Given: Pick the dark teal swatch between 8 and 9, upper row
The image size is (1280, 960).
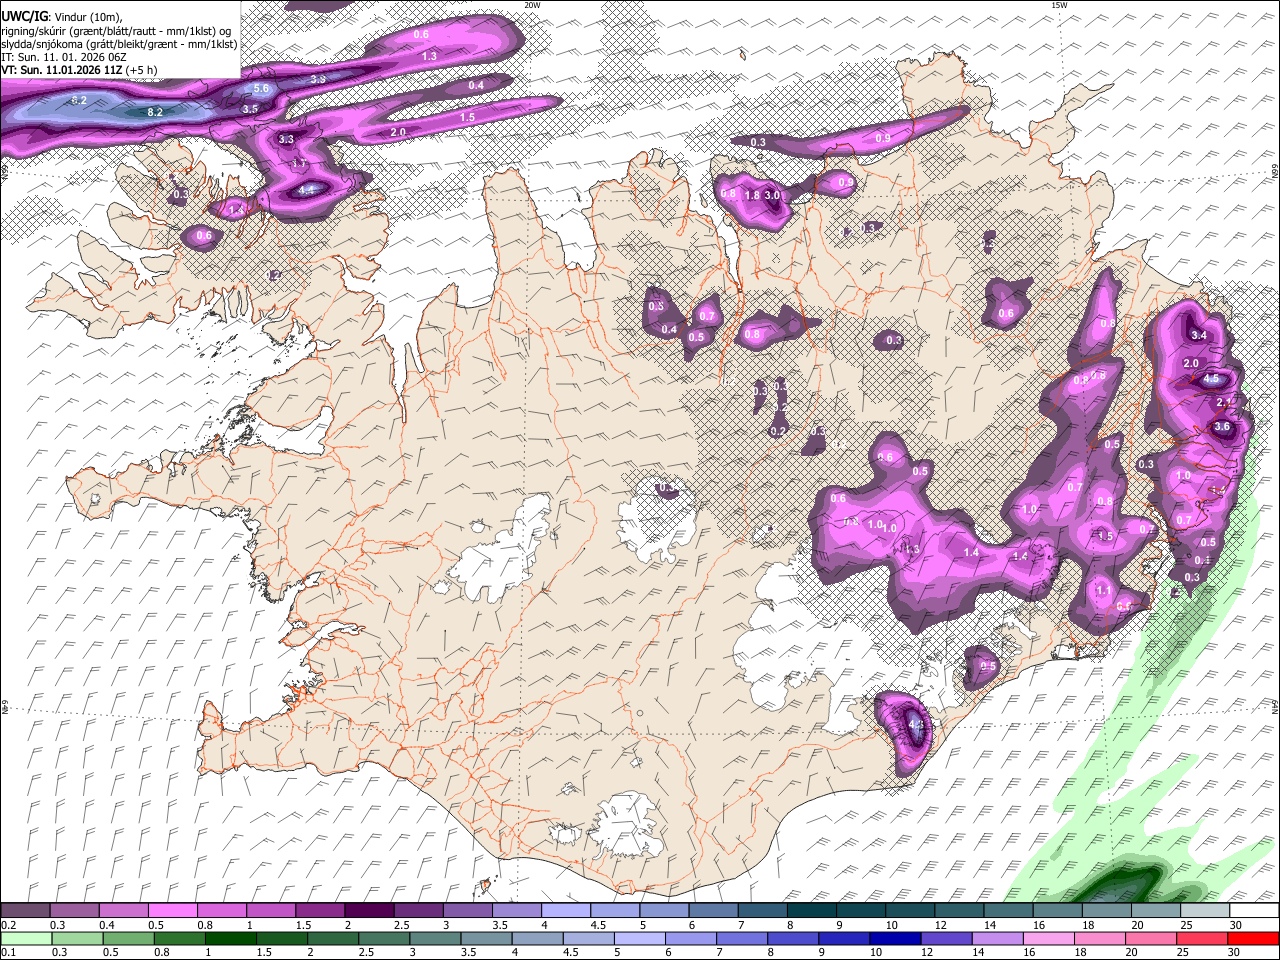Looking at the screenshot, I should pyautogui.click(x=811, y=911).
